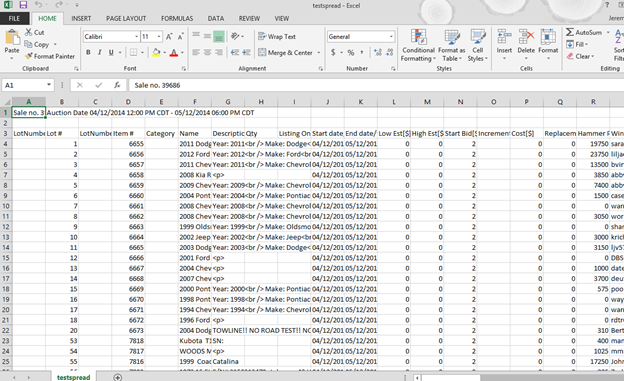Switch to the INSERT tab
This screenshot has height=381, width=624.
coord(81,18)
